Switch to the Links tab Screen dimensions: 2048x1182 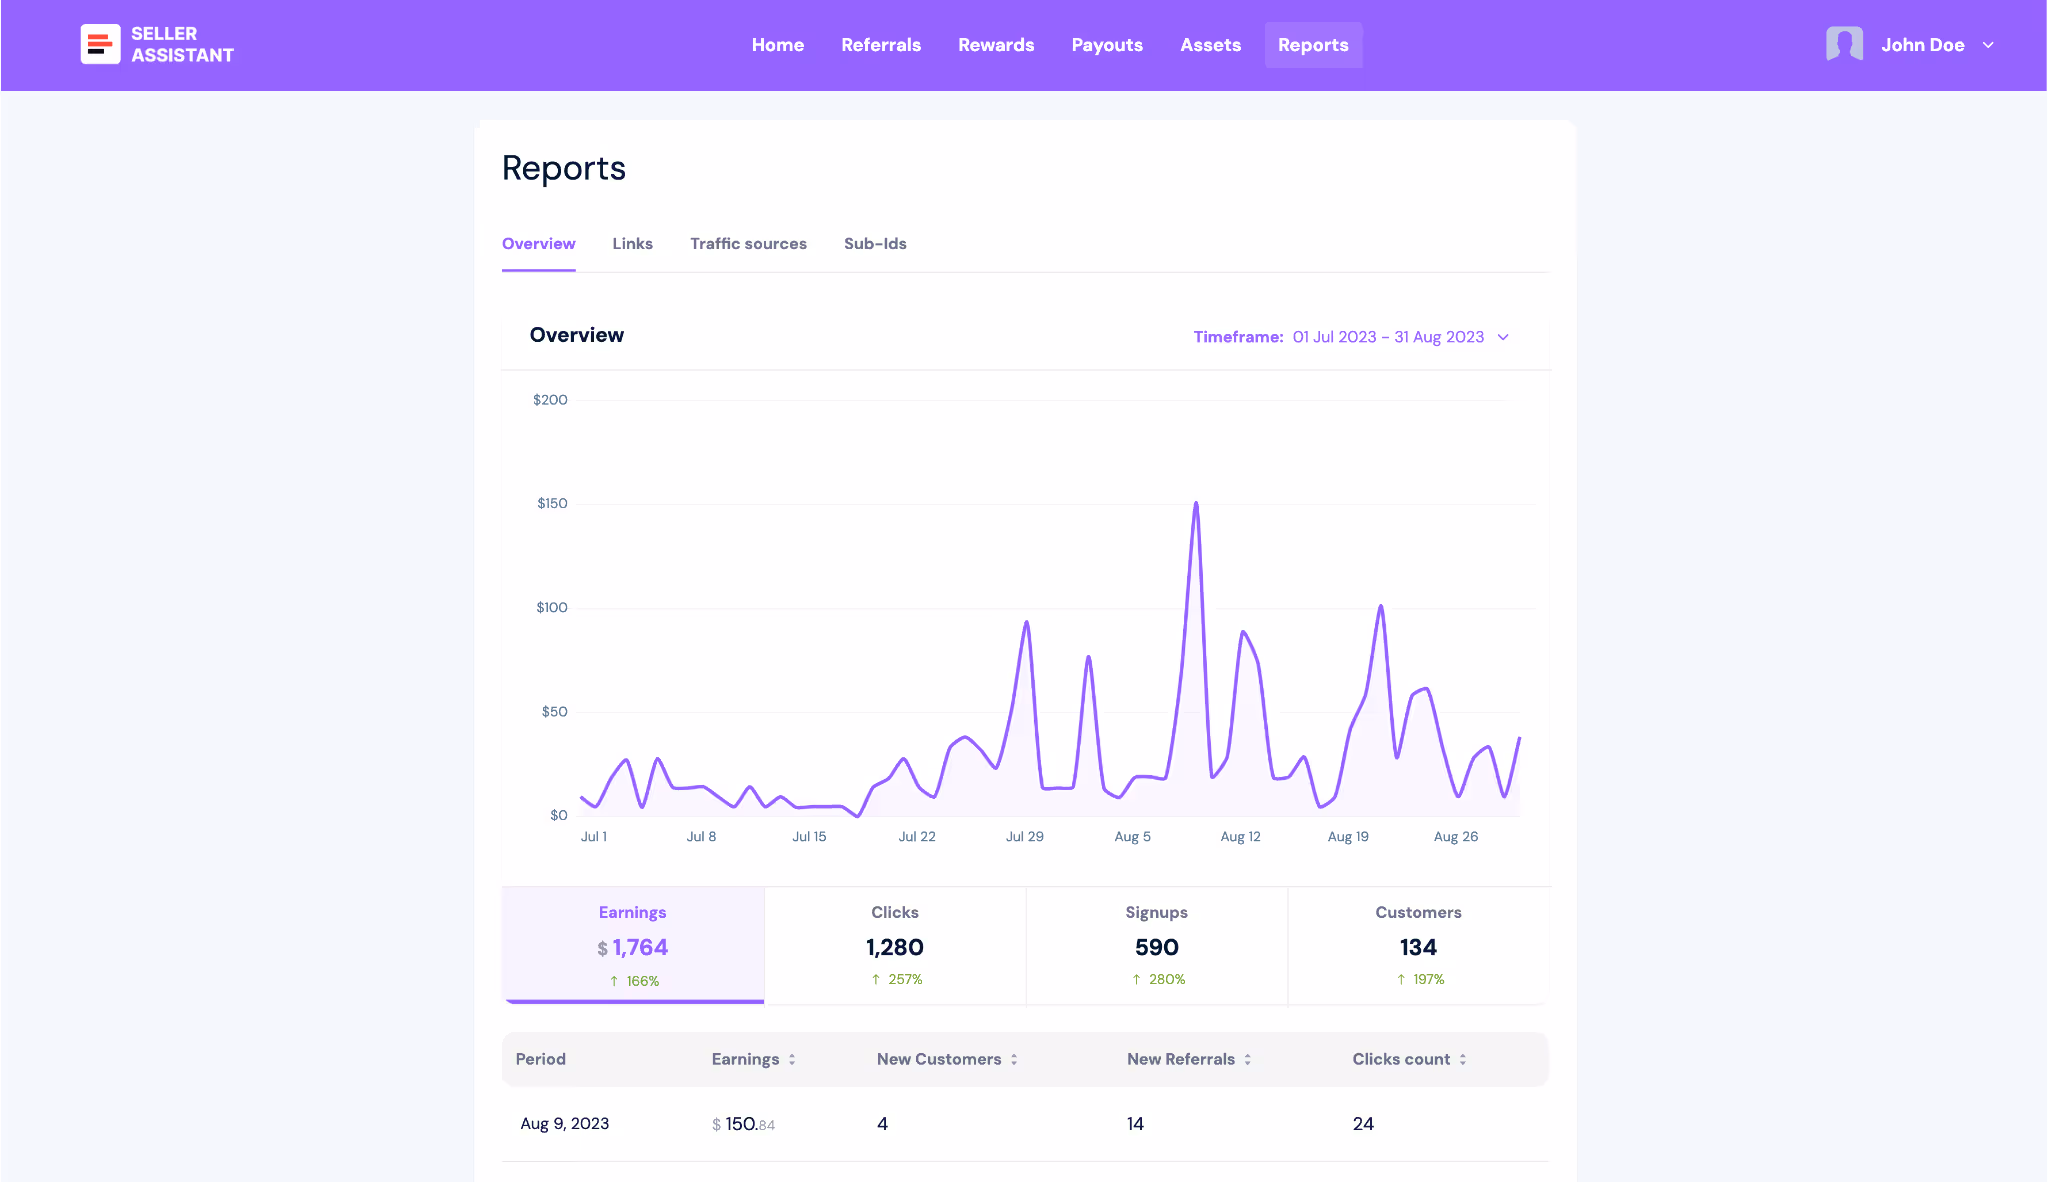point(632,244)
